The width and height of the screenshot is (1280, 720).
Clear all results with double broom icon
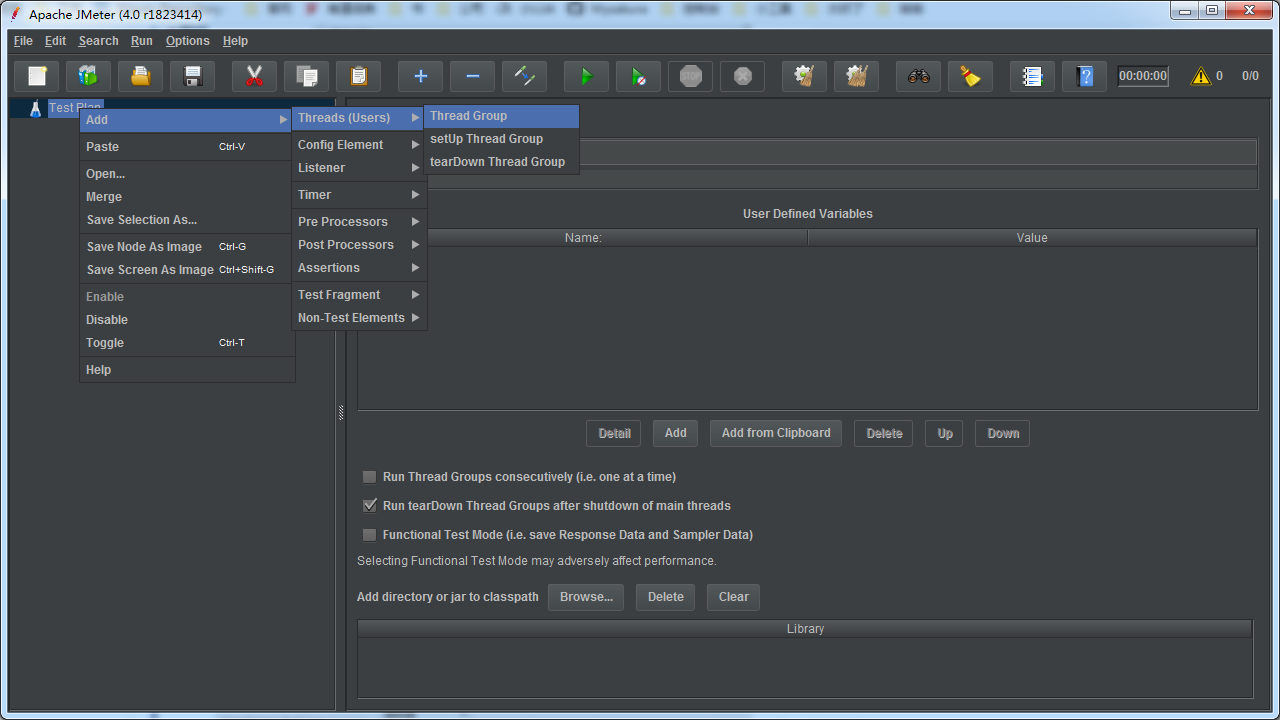[x=857, y=76]
